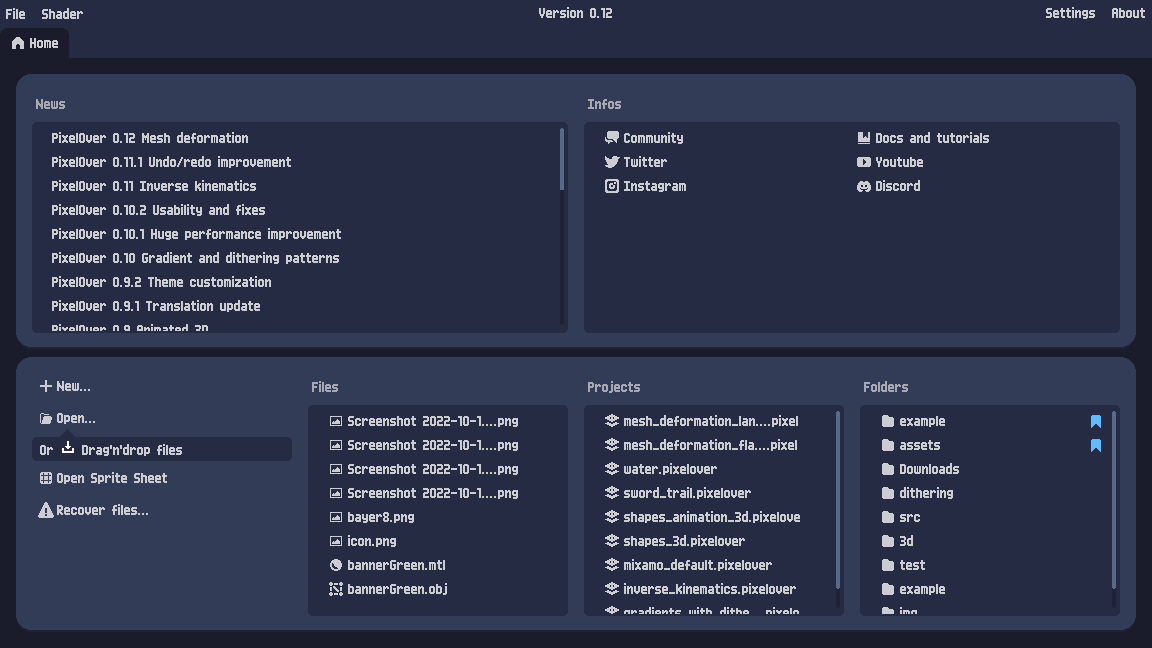
Task: Click the Twitter bird icon
Action: pos(611,162)
